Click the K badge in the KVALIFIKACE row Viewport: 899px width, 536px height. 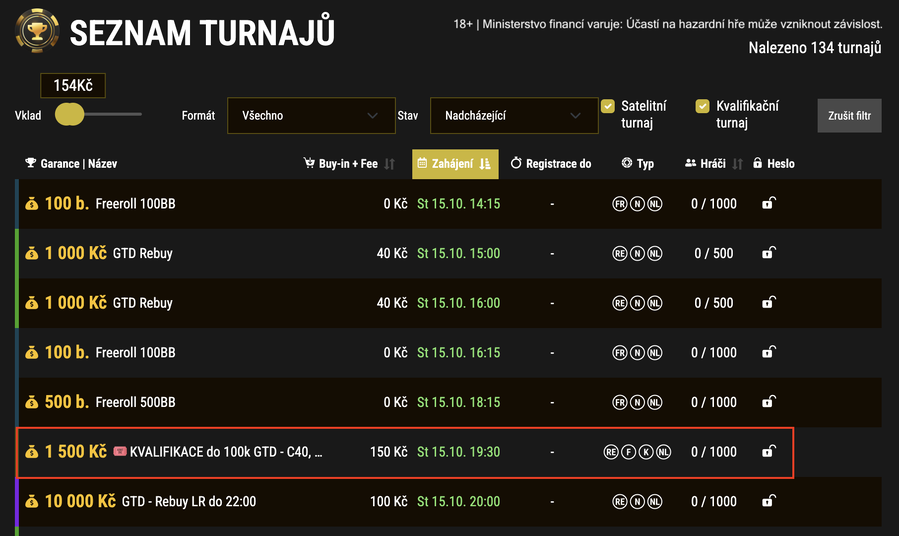pyautogui.click(x=647, y=452)
